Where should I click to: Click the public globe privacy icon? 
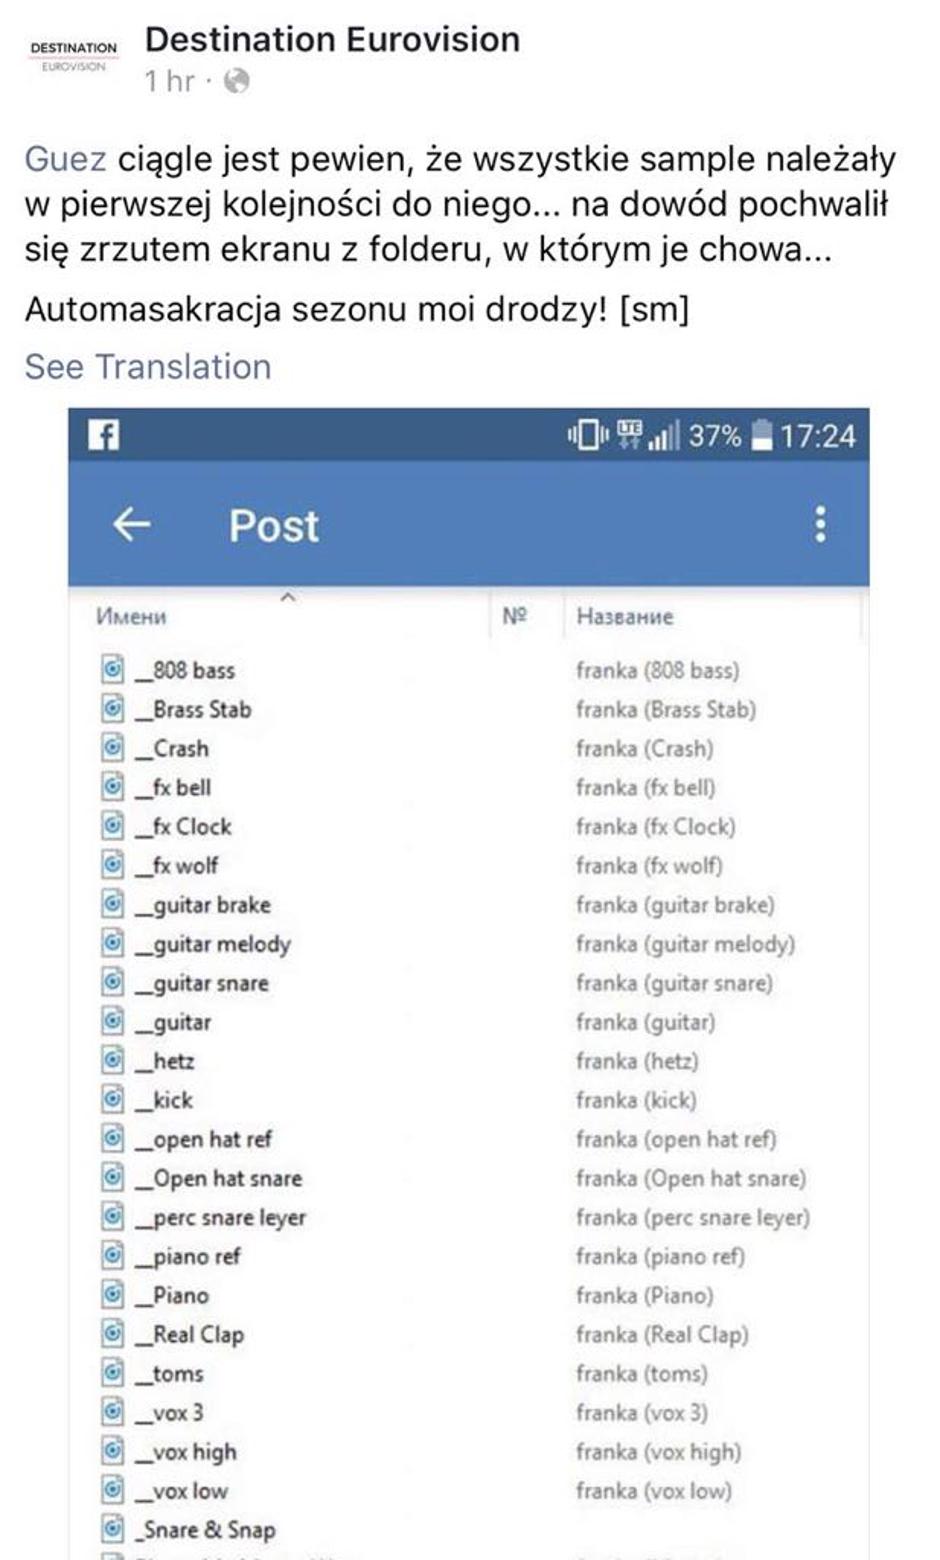[x=237, y=81]
